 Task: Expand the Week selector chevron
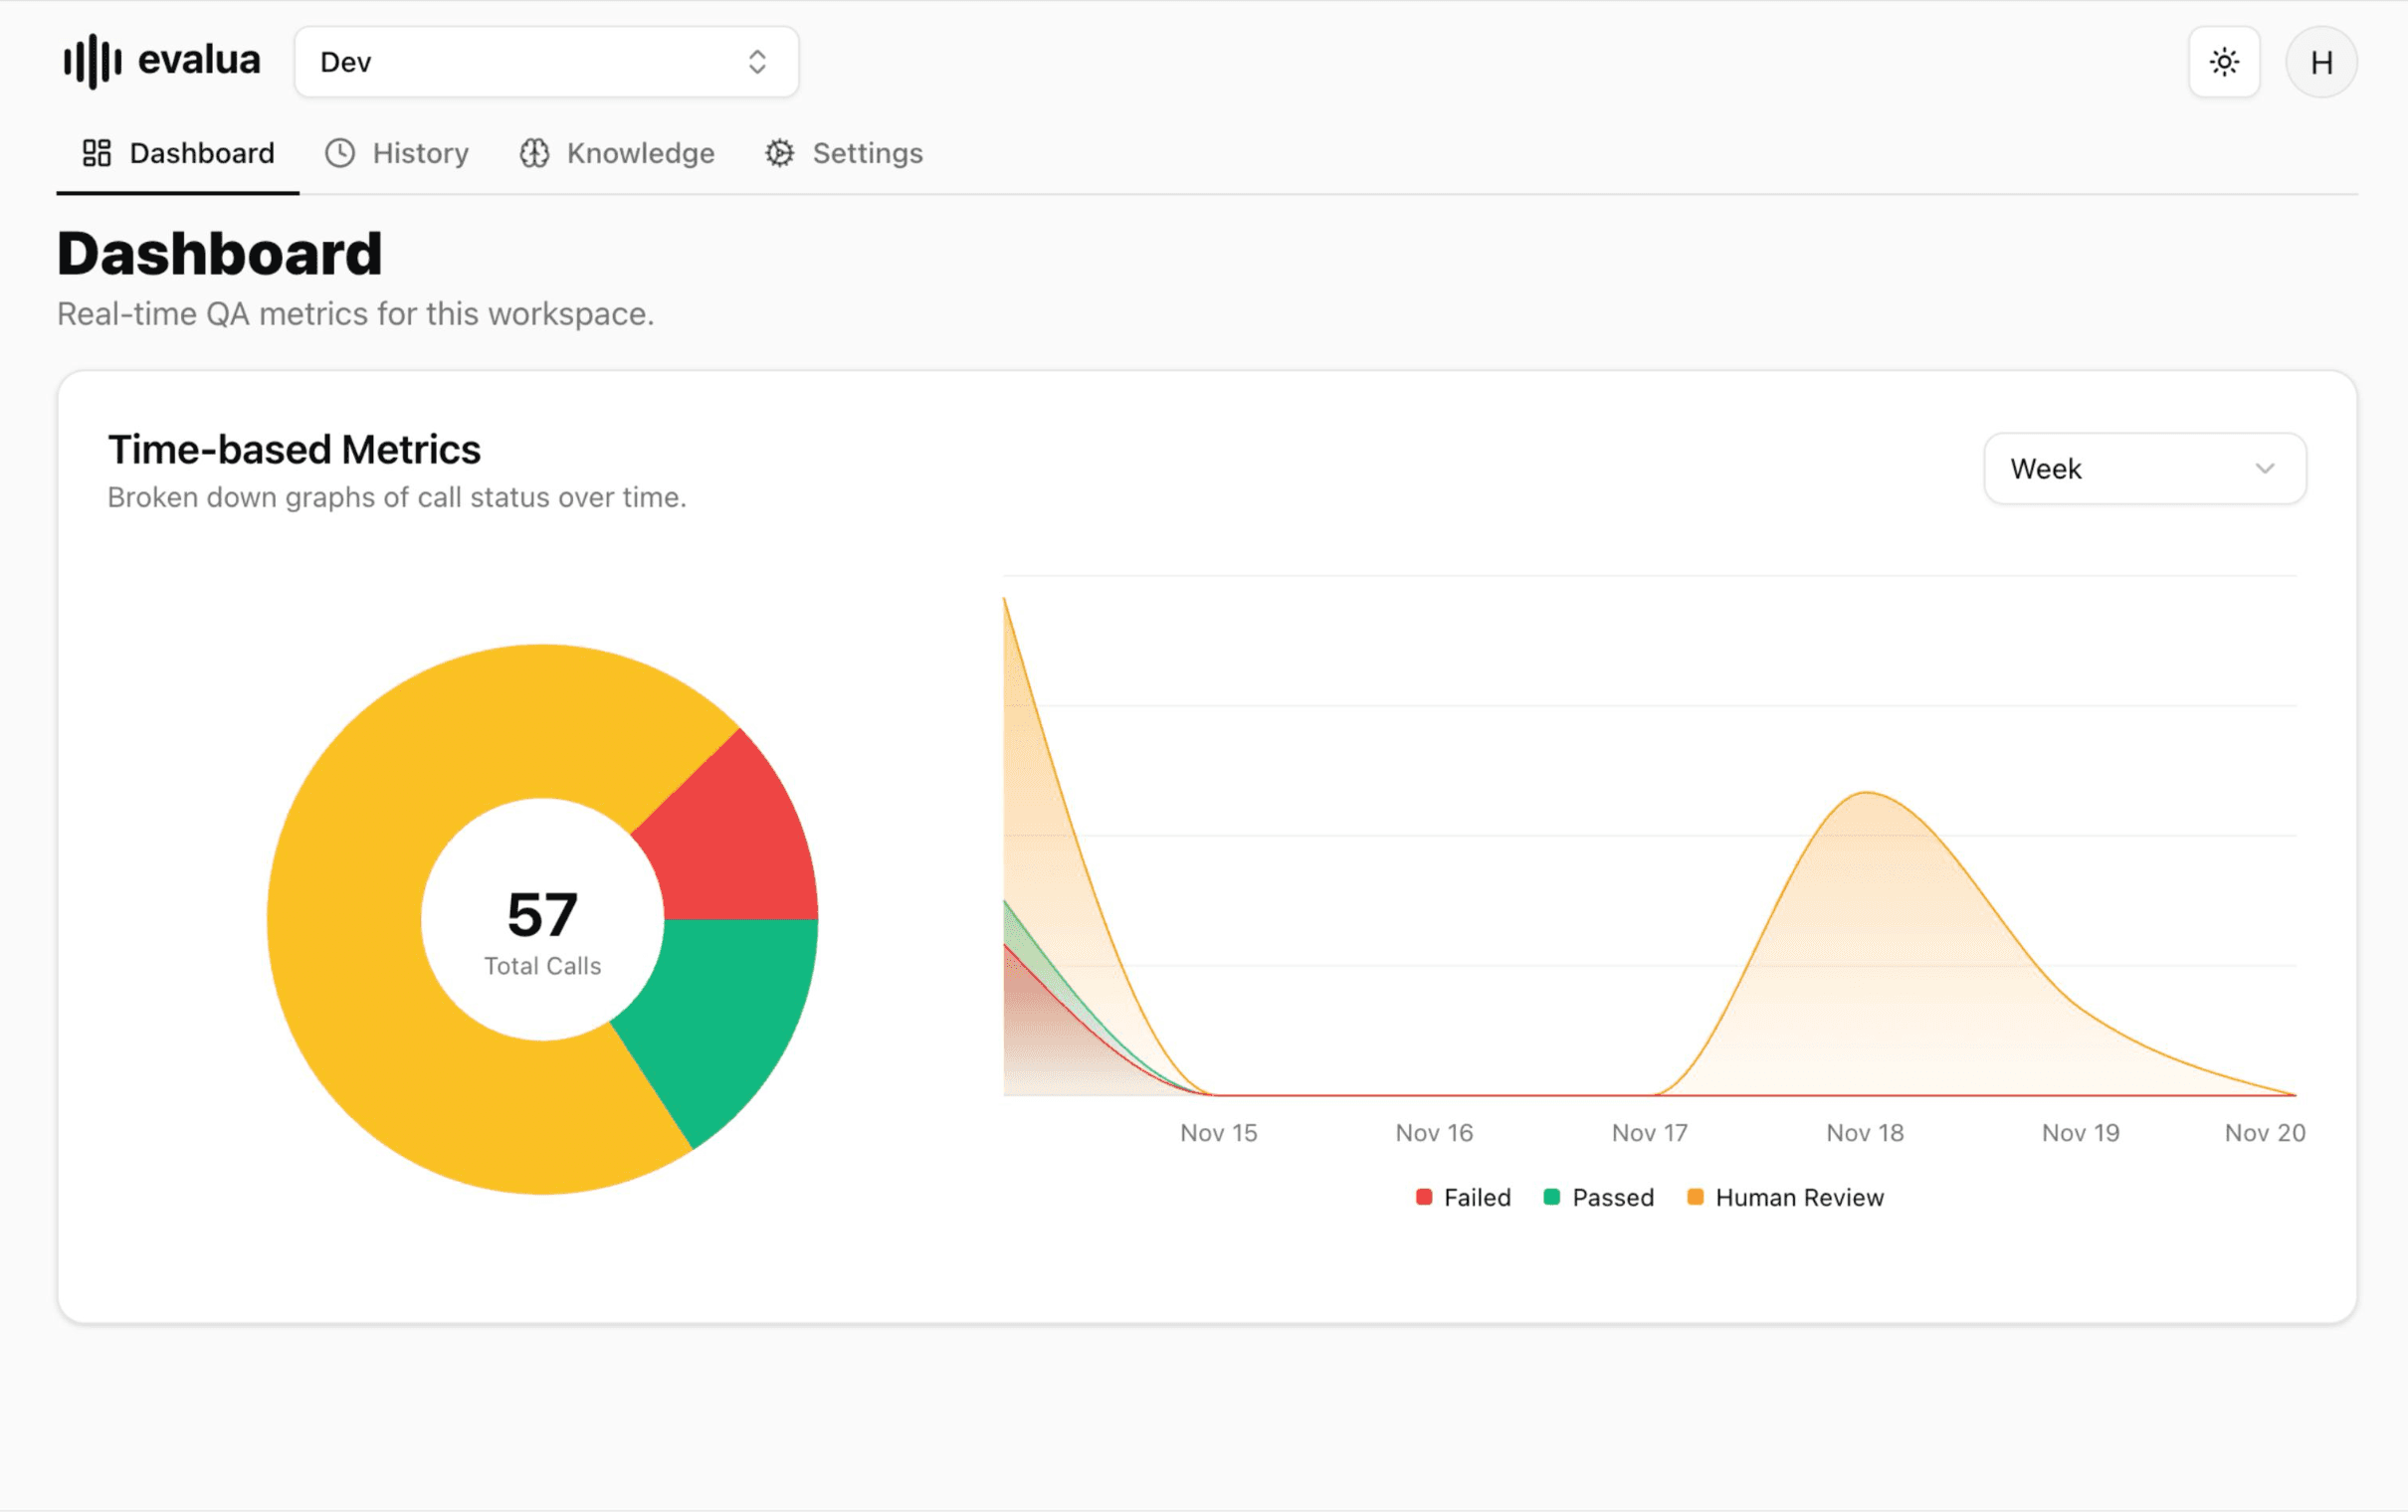pos(2265,468)
